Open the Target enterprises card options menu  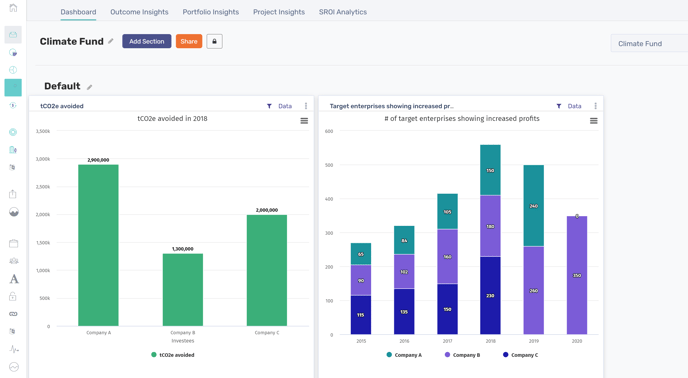595,106
